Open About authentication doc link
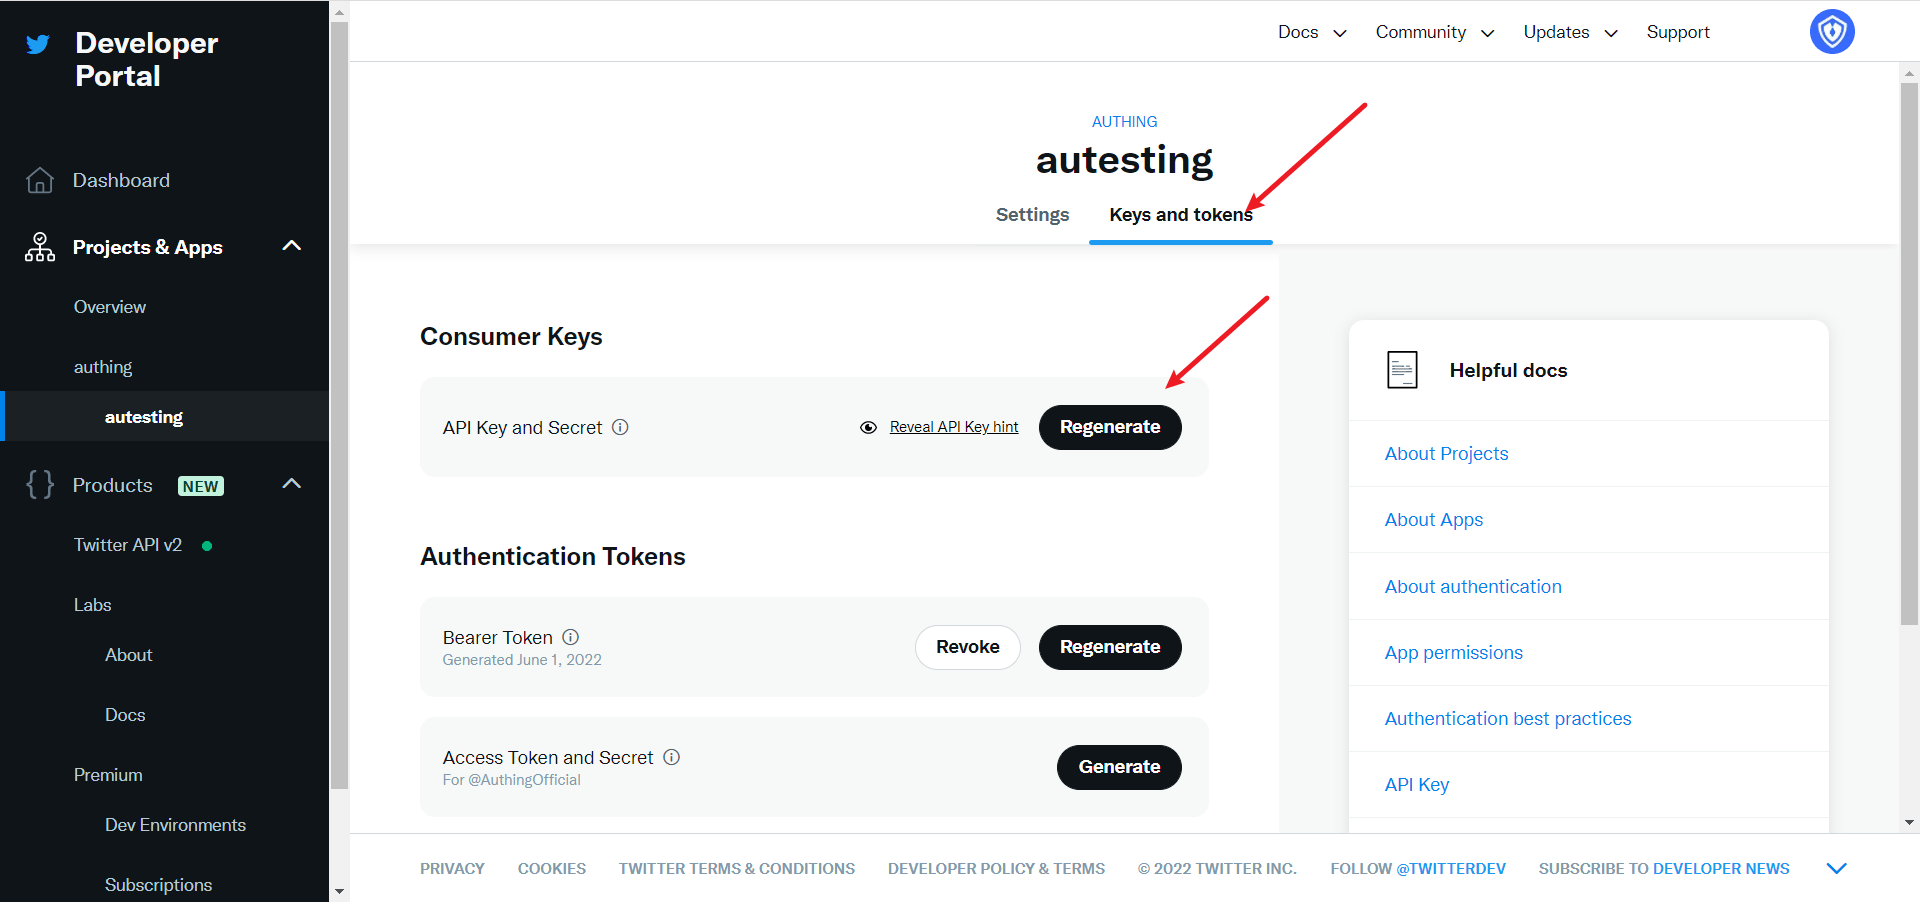This screenshot has height=902, width=1920. tap(1472, 587)
